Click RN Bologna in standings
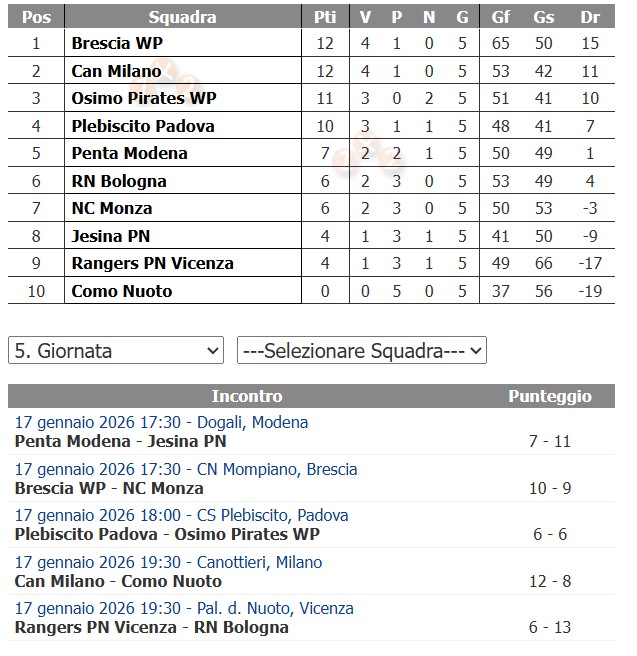This screenshot has height=656, width=637. 119,181
